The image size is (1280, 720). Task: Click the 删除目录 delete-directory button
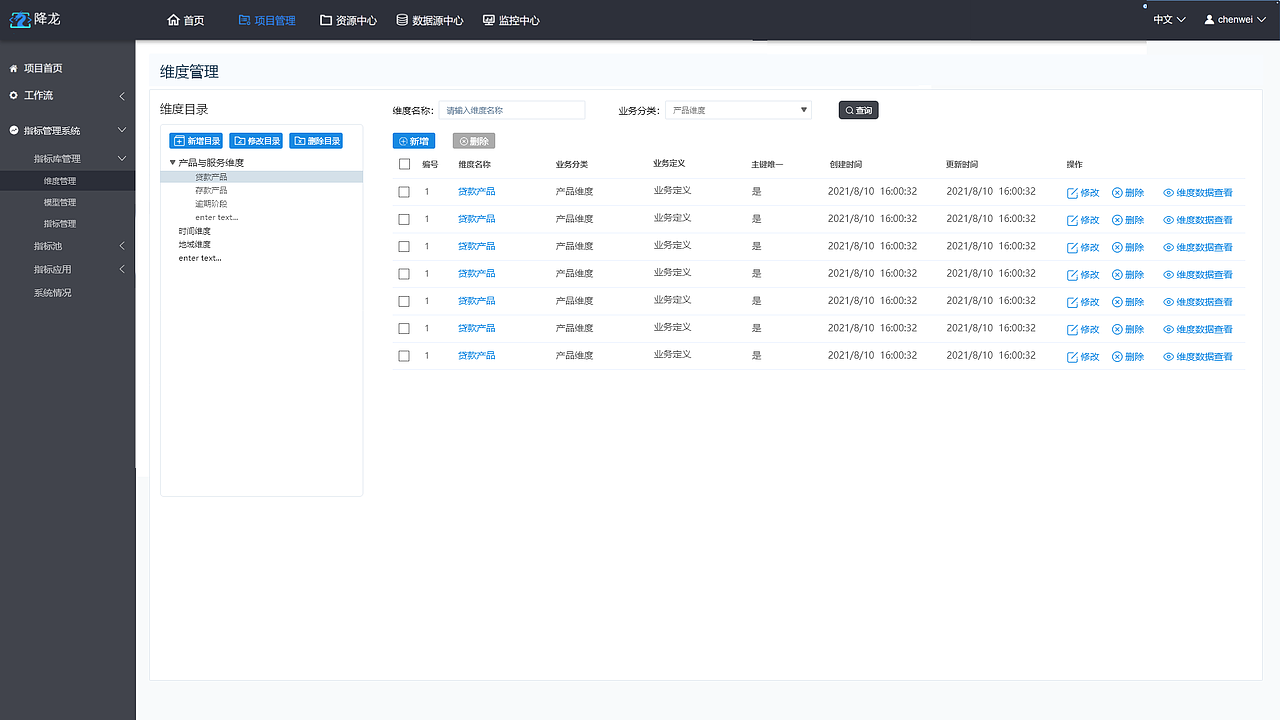pyautogui.click(x=316, y=141)
